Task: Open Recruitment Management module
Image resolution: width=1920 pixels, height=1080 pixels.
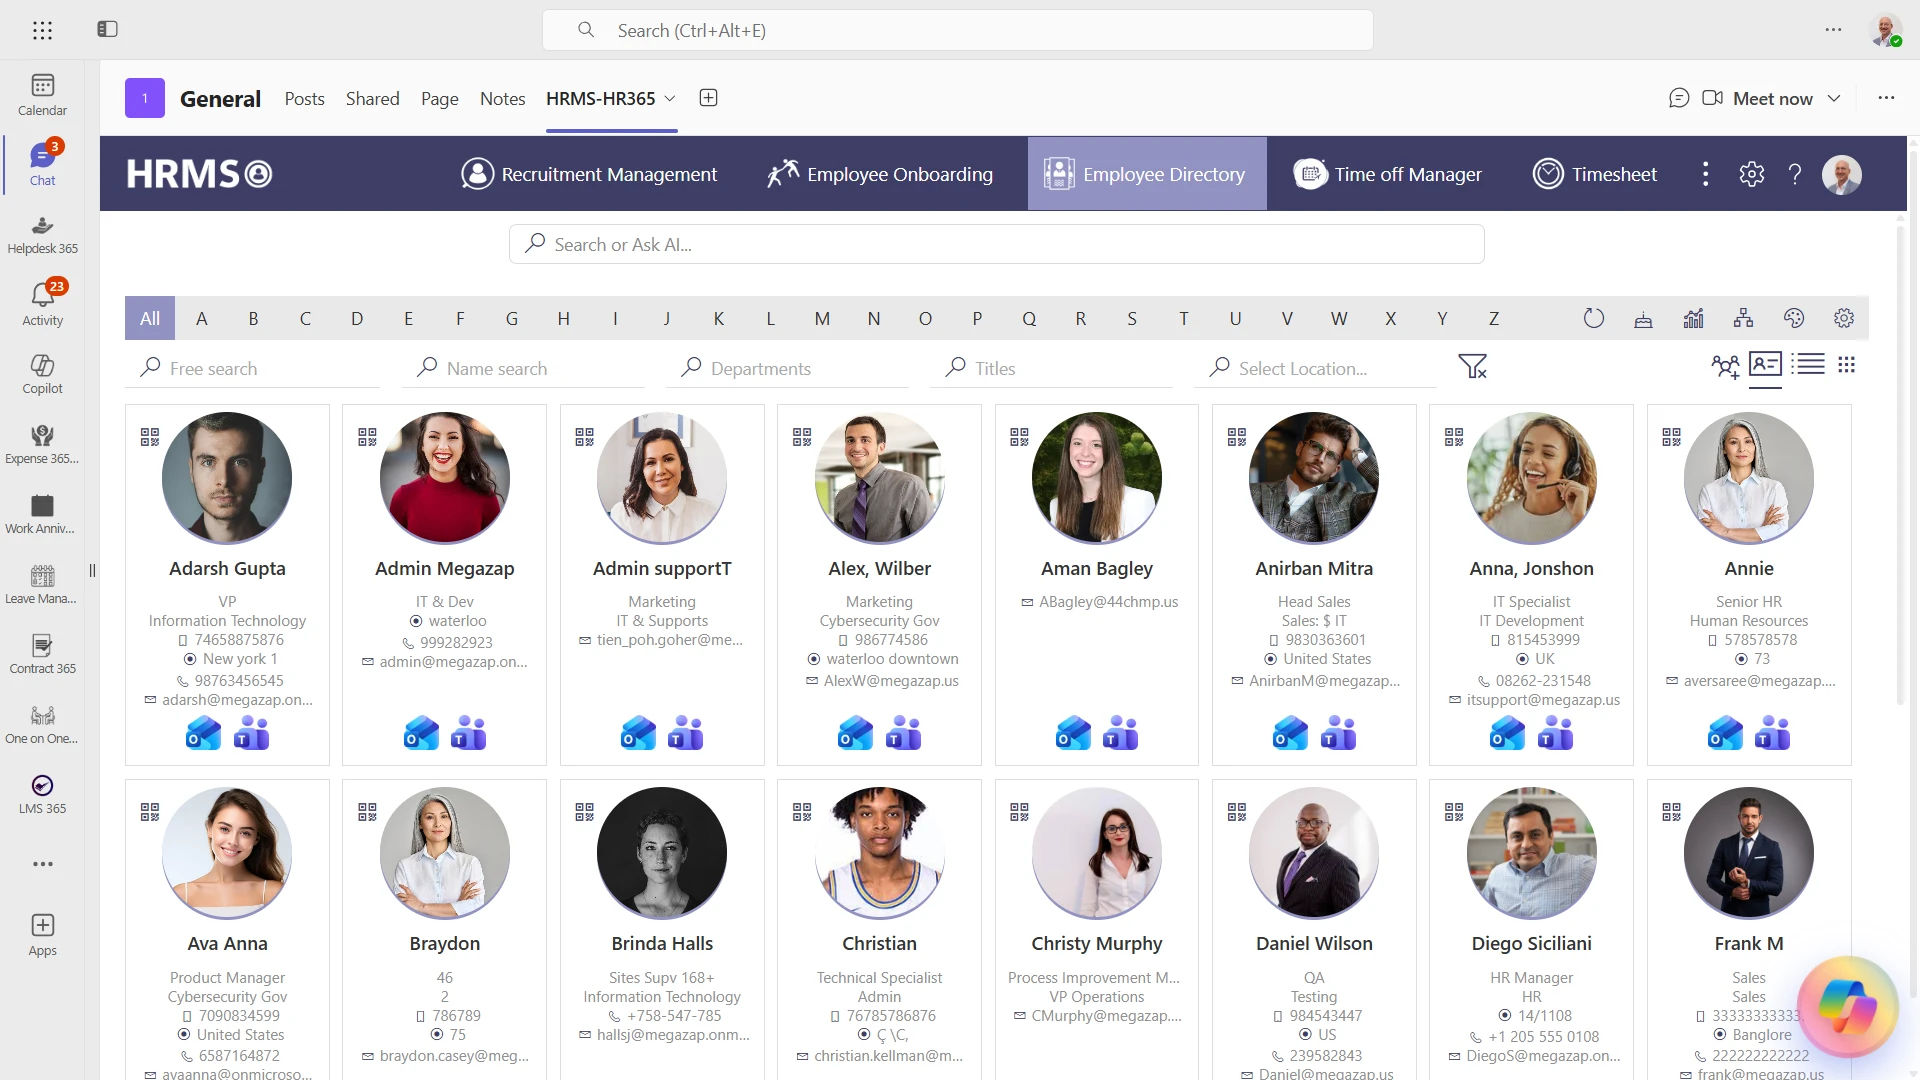Action: click(x=588, y=174)
